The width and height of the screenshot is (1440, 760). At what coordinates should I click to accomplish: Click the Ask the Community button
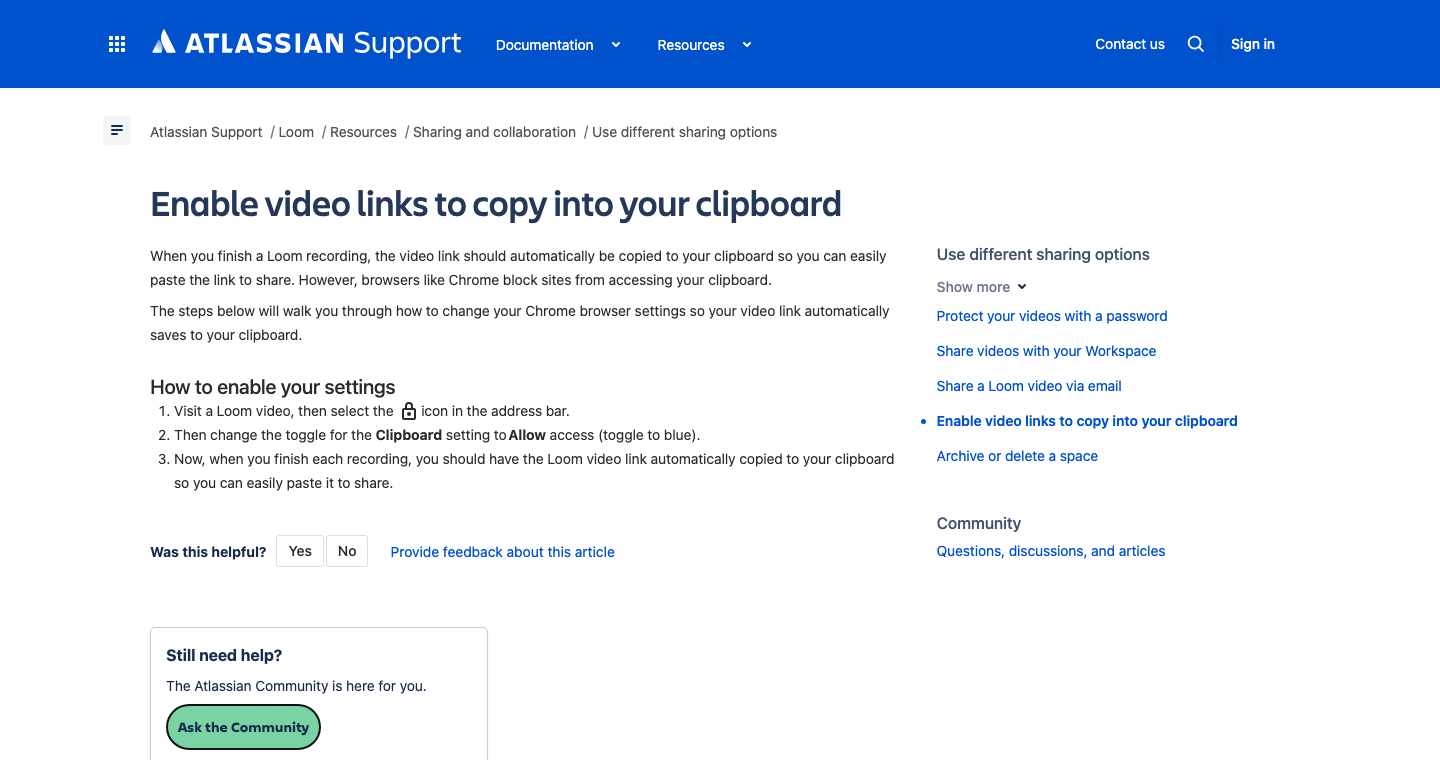click(x=243, y=727)
